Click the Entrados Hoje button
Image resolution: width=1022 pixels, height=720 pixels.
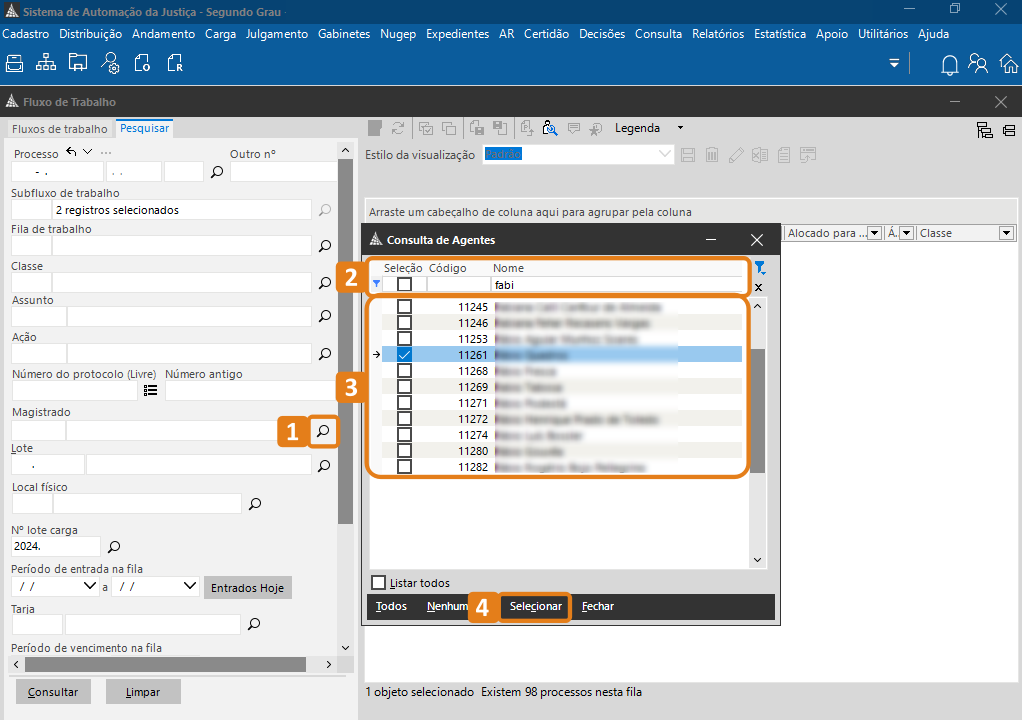[x=248, y=588]
